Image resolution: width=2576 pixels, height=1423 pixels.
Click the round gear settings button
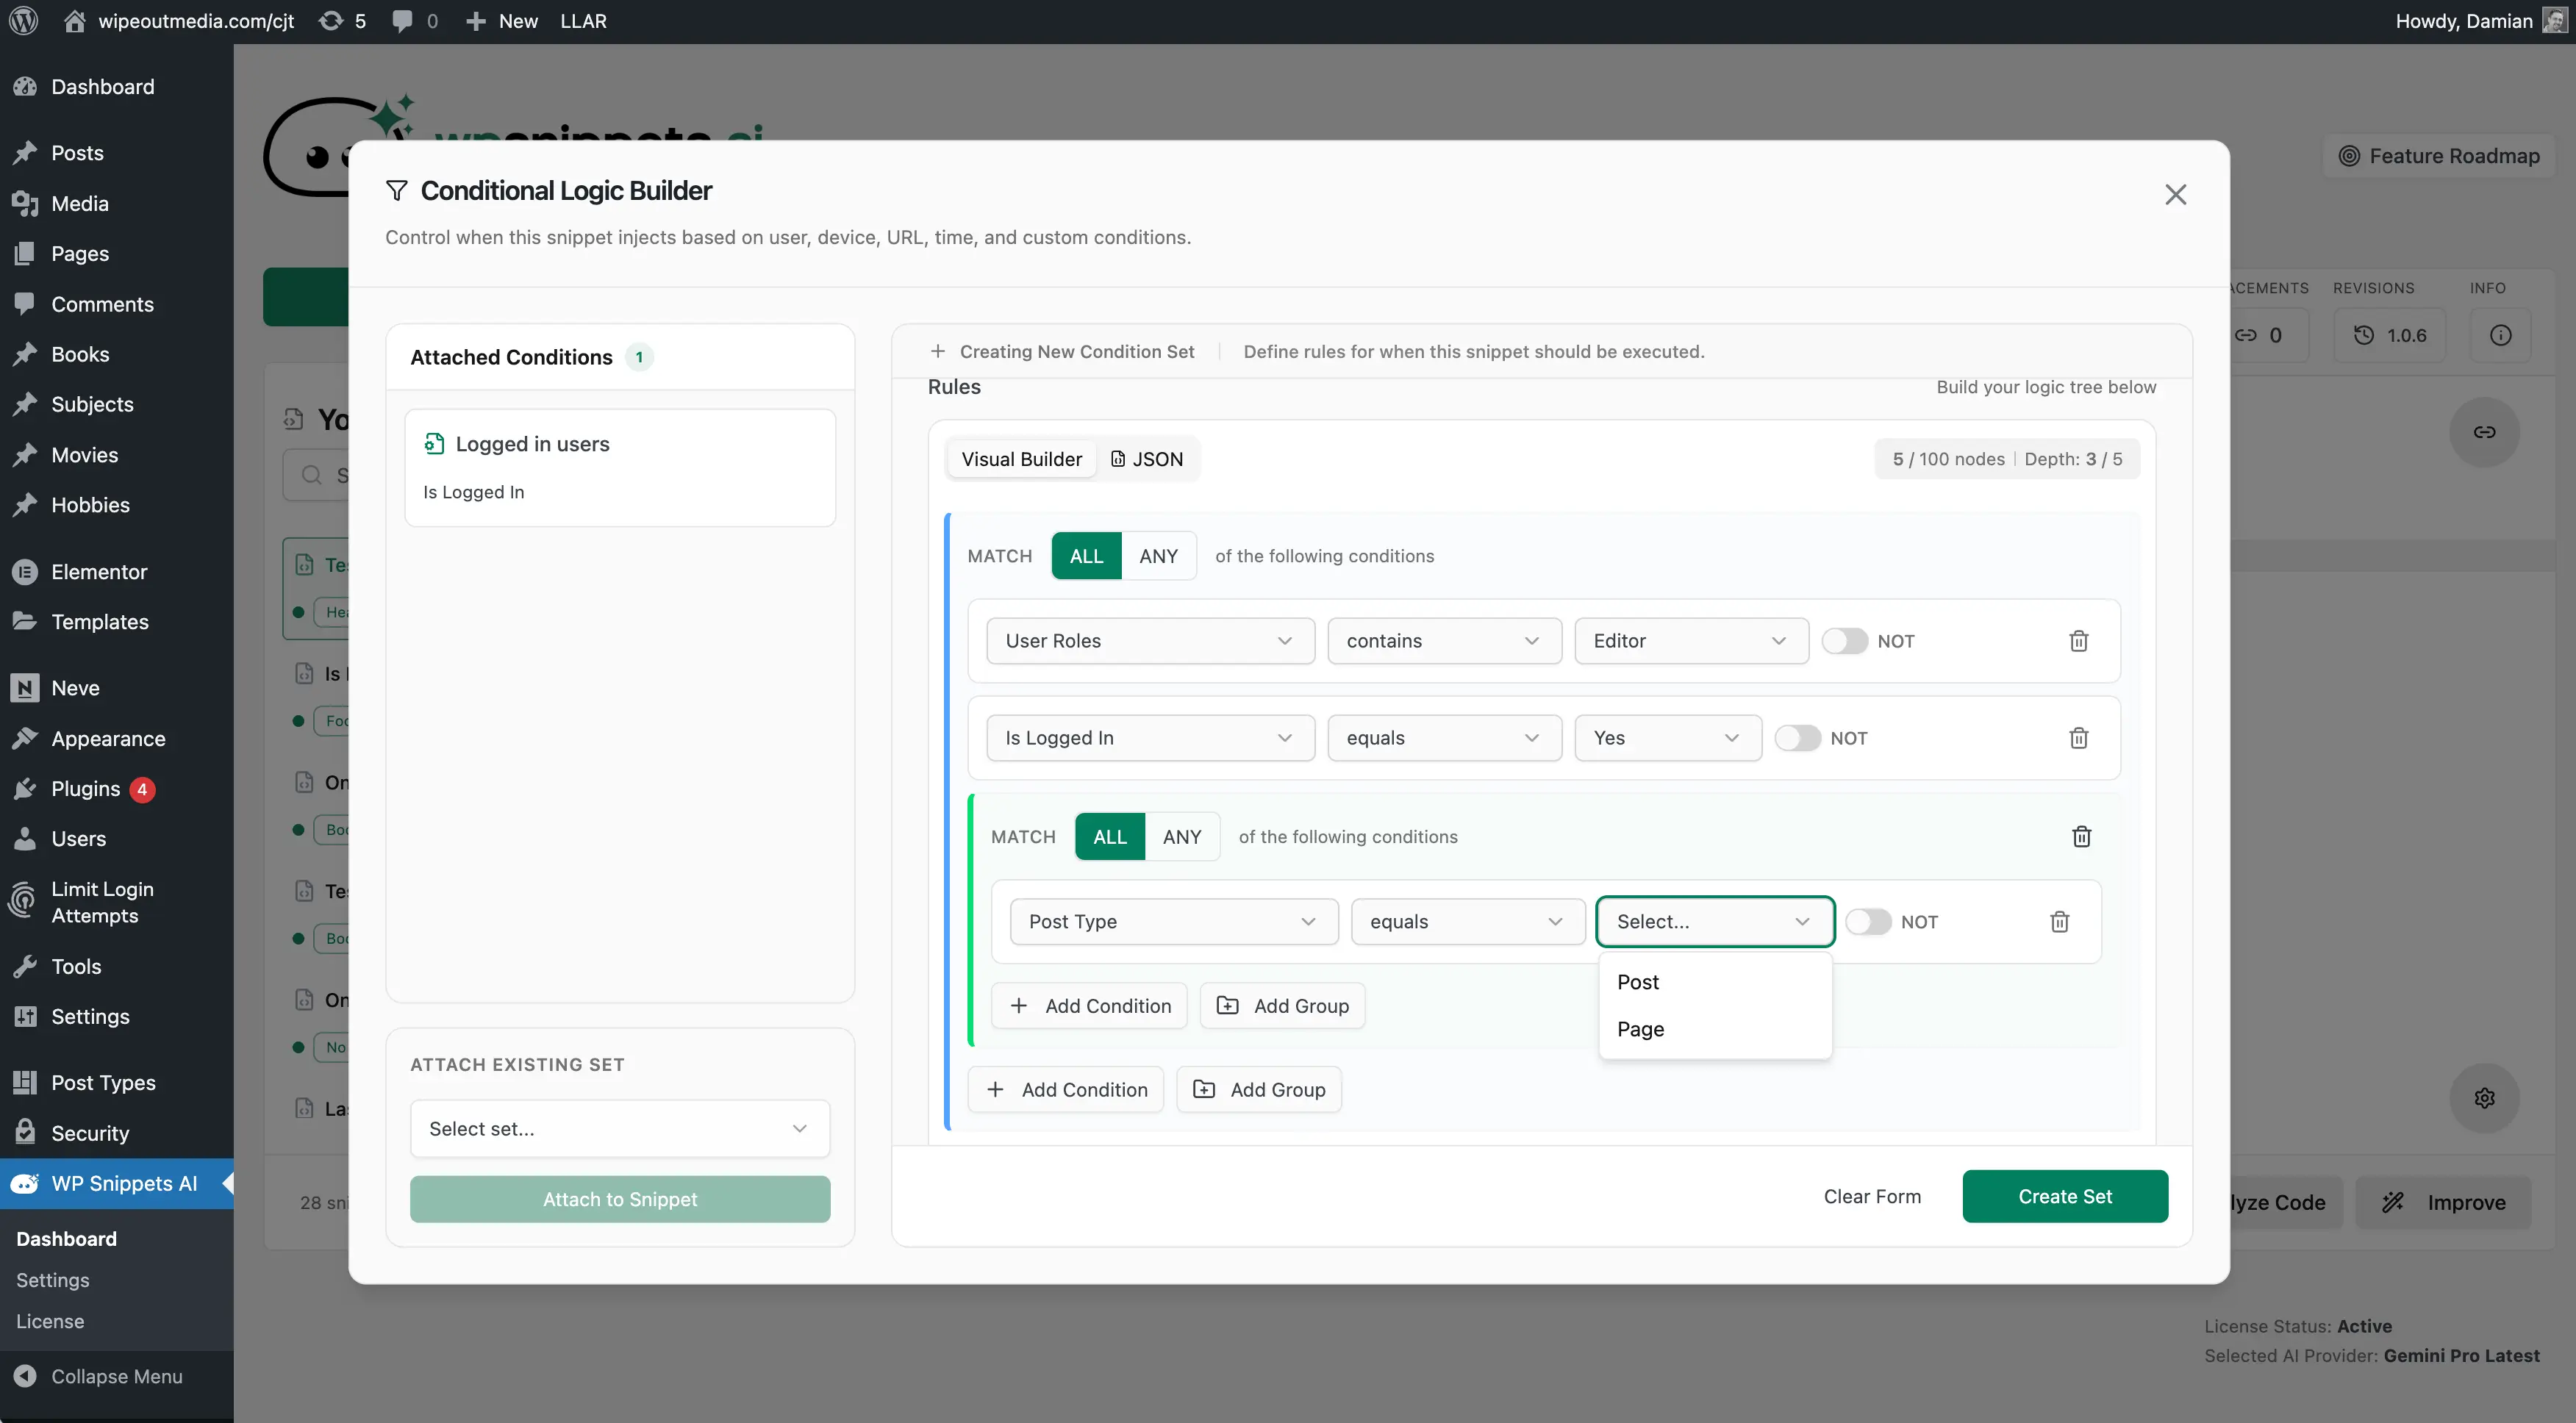pyautogui.click(x=2484, y=1098)
